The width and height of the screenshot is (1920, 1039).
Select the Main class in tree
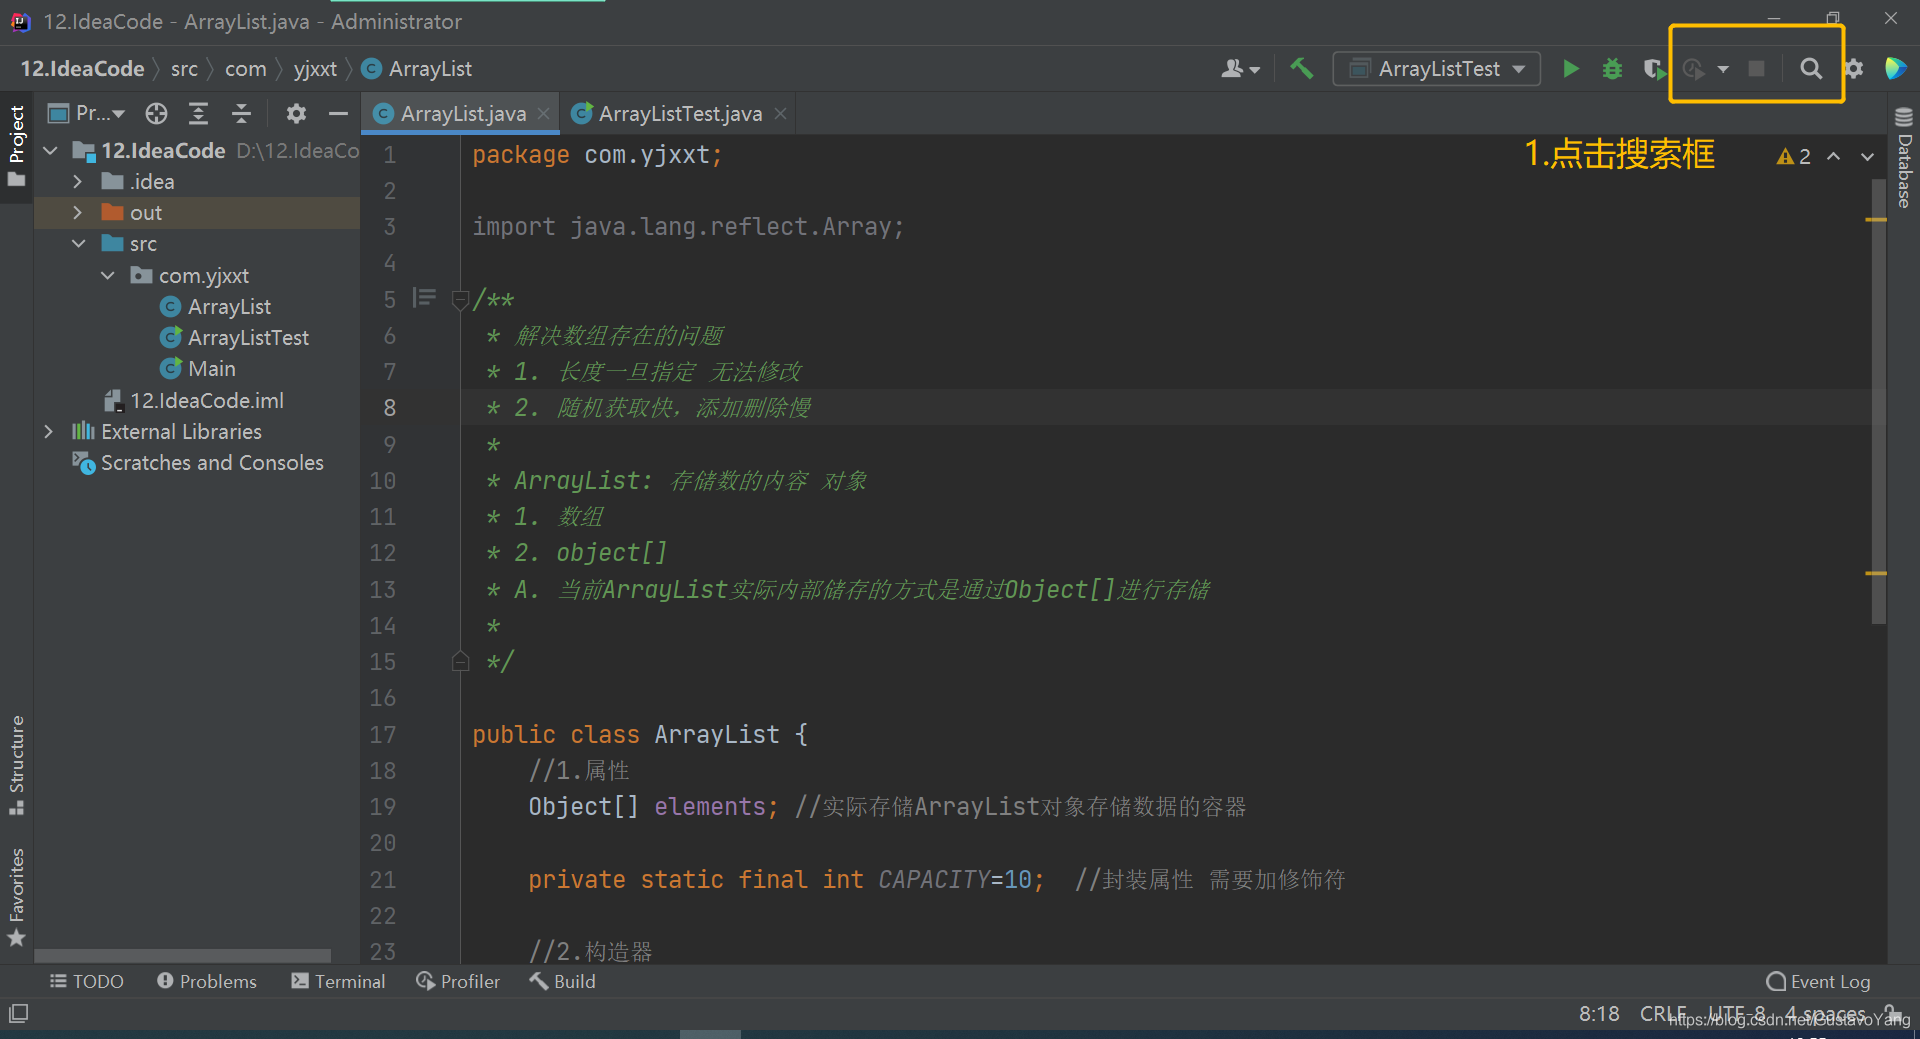pos(198,369)
